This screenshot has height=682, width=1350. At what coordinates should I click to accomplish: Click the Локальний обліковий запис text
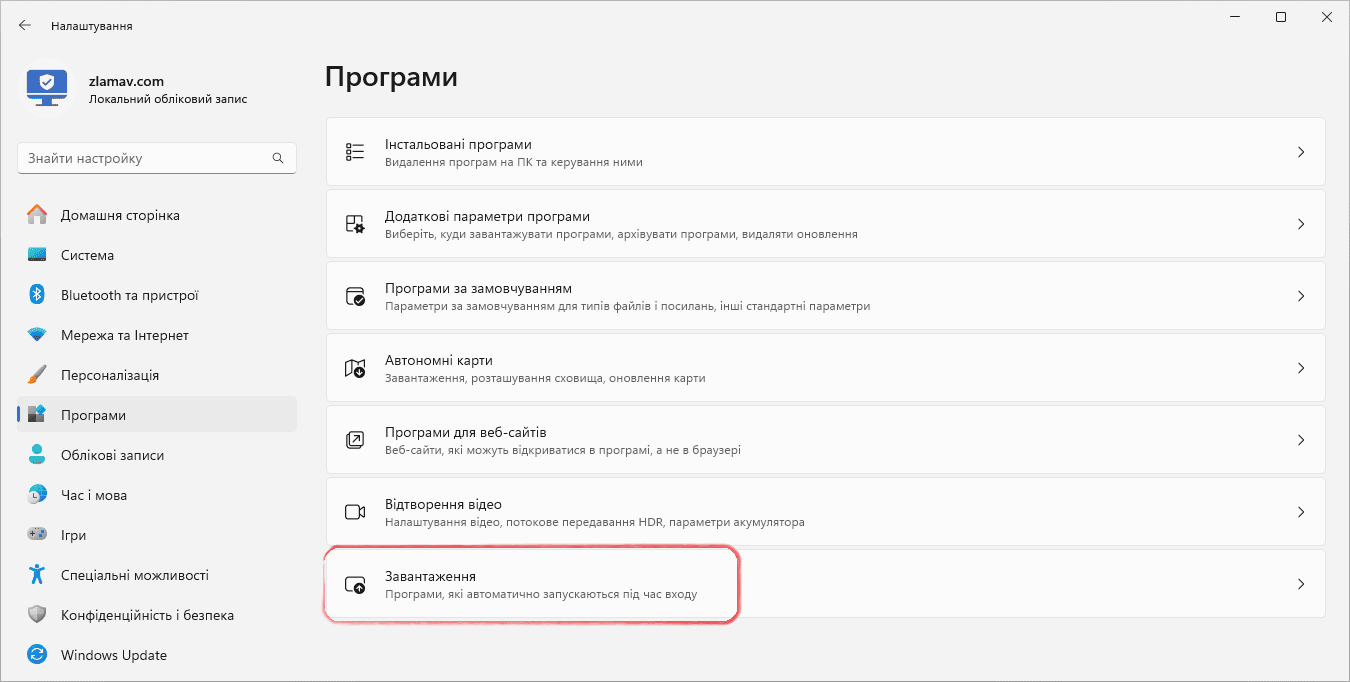tap(168, 99)
